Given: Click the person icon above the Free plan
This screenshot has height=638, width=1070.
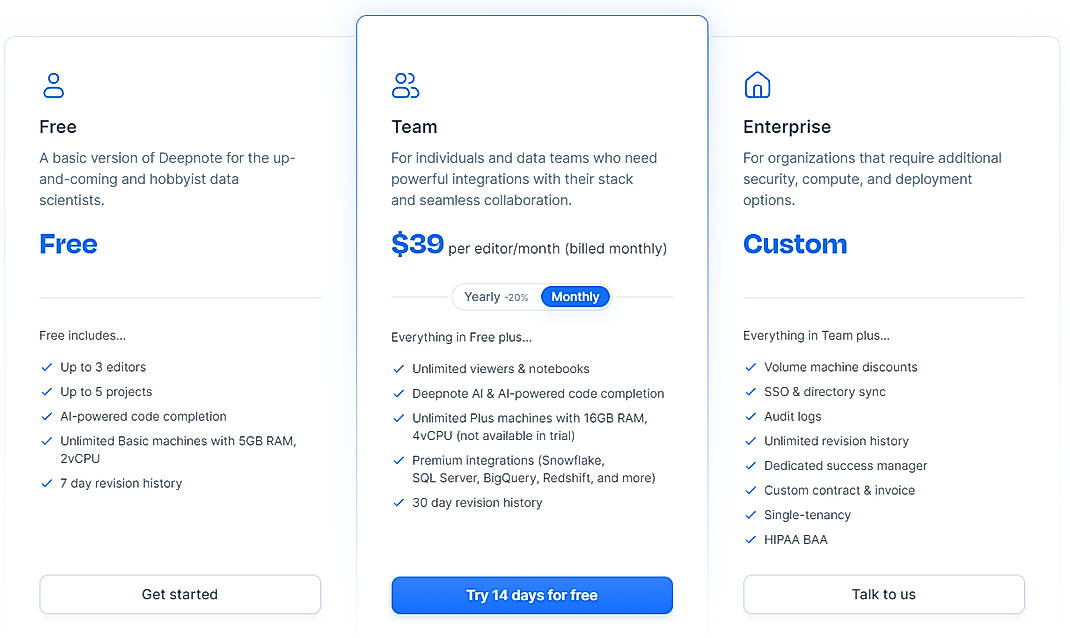Looking at the screenshot, I should pos(54,85).
